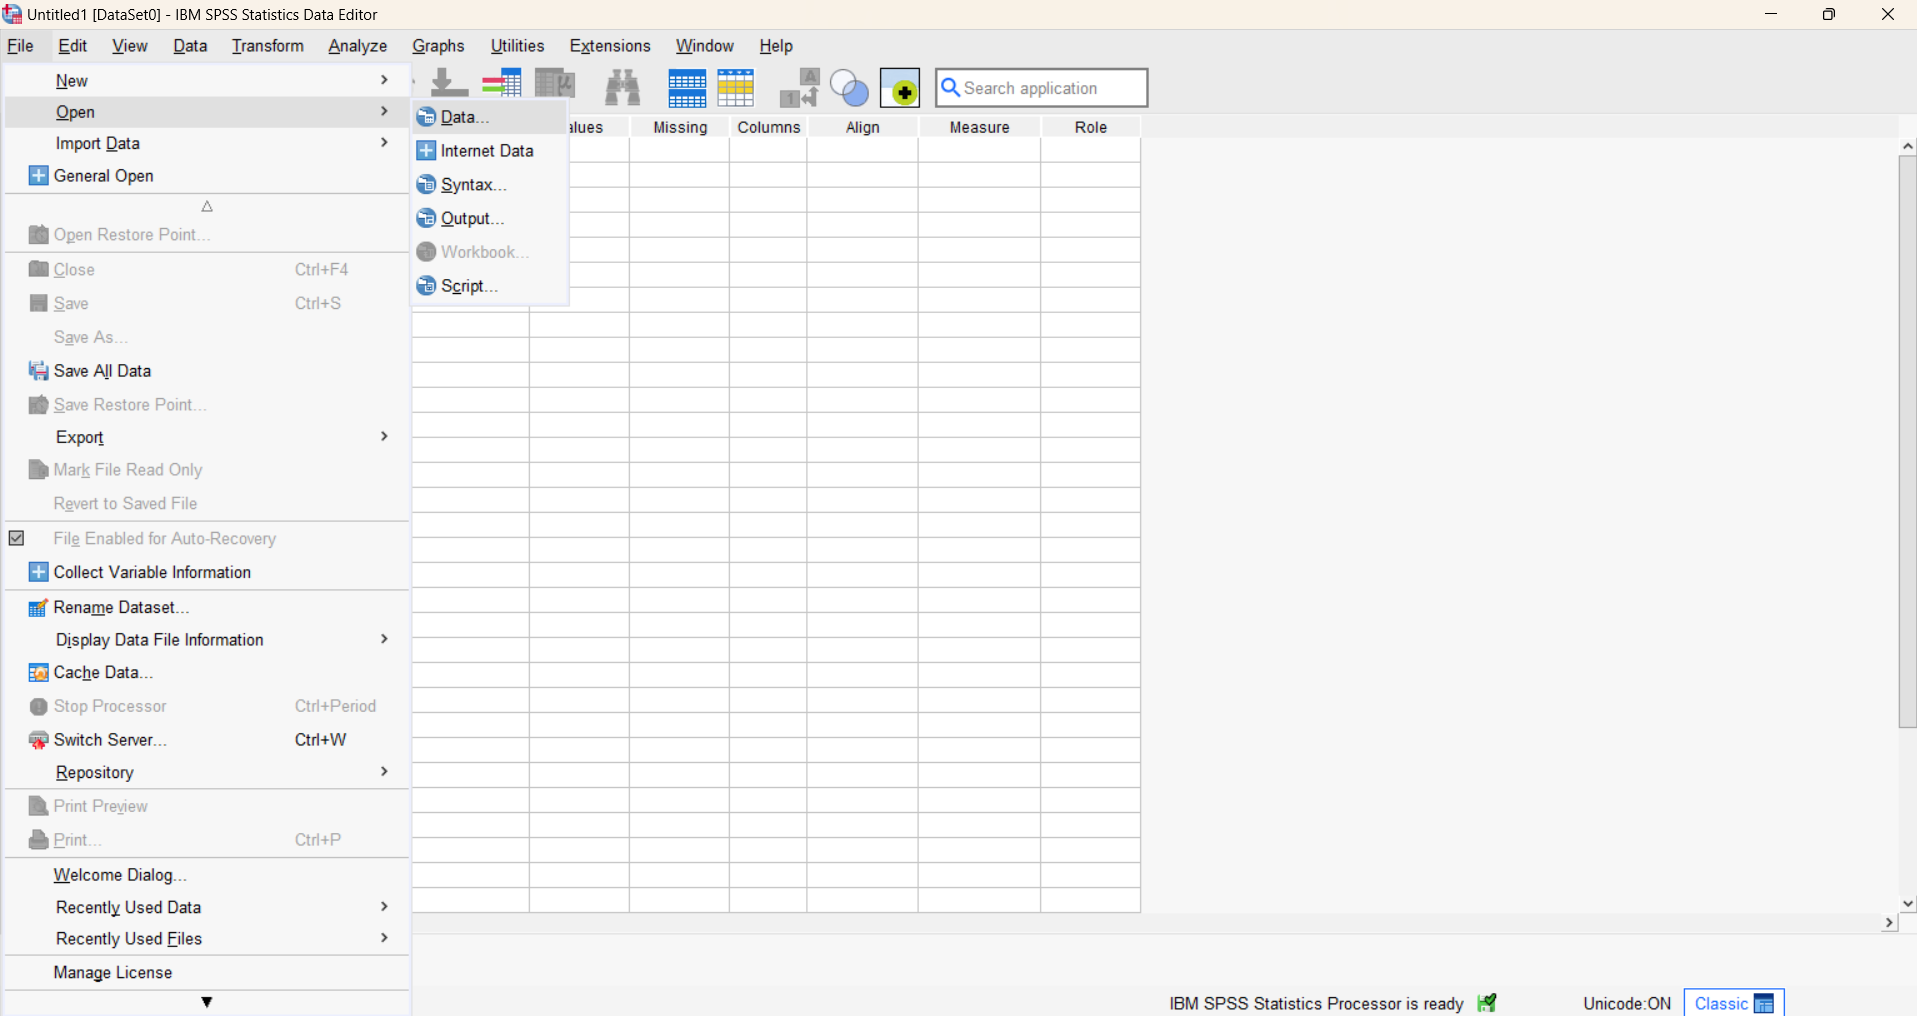
Task: Toggle File Enabled for Auto-Recovery checkbox
Action: pyautogui.click(x=17, y=538)
